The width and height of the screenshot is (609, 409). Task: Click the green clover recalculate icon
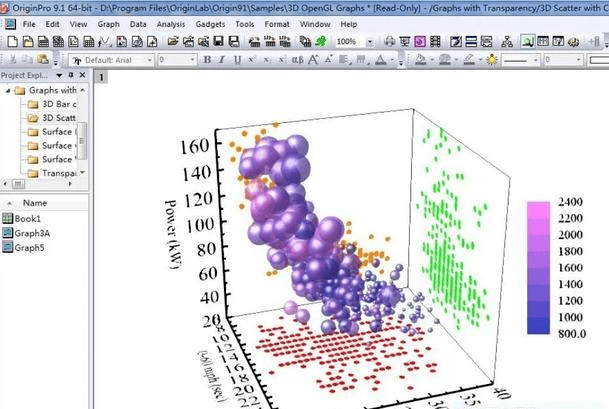(321, 41)
